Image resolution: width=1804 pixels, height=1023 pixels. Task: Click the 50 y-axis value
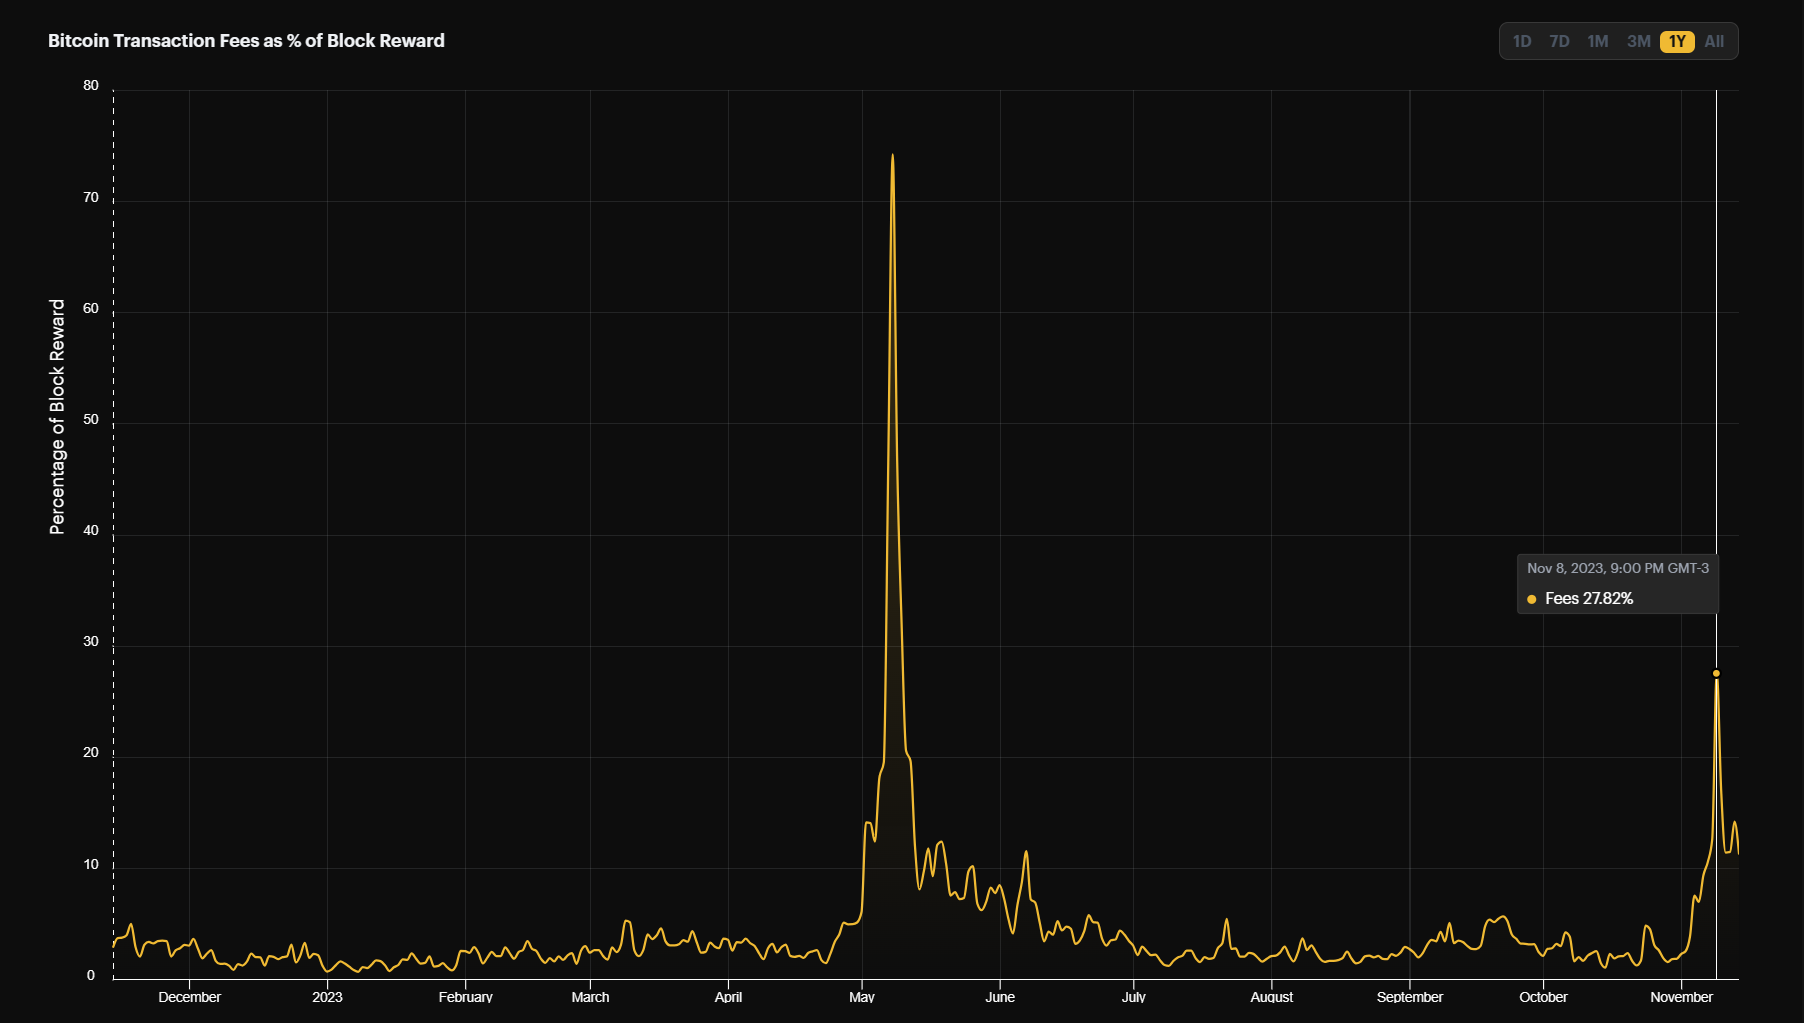(x=91, y=420)
